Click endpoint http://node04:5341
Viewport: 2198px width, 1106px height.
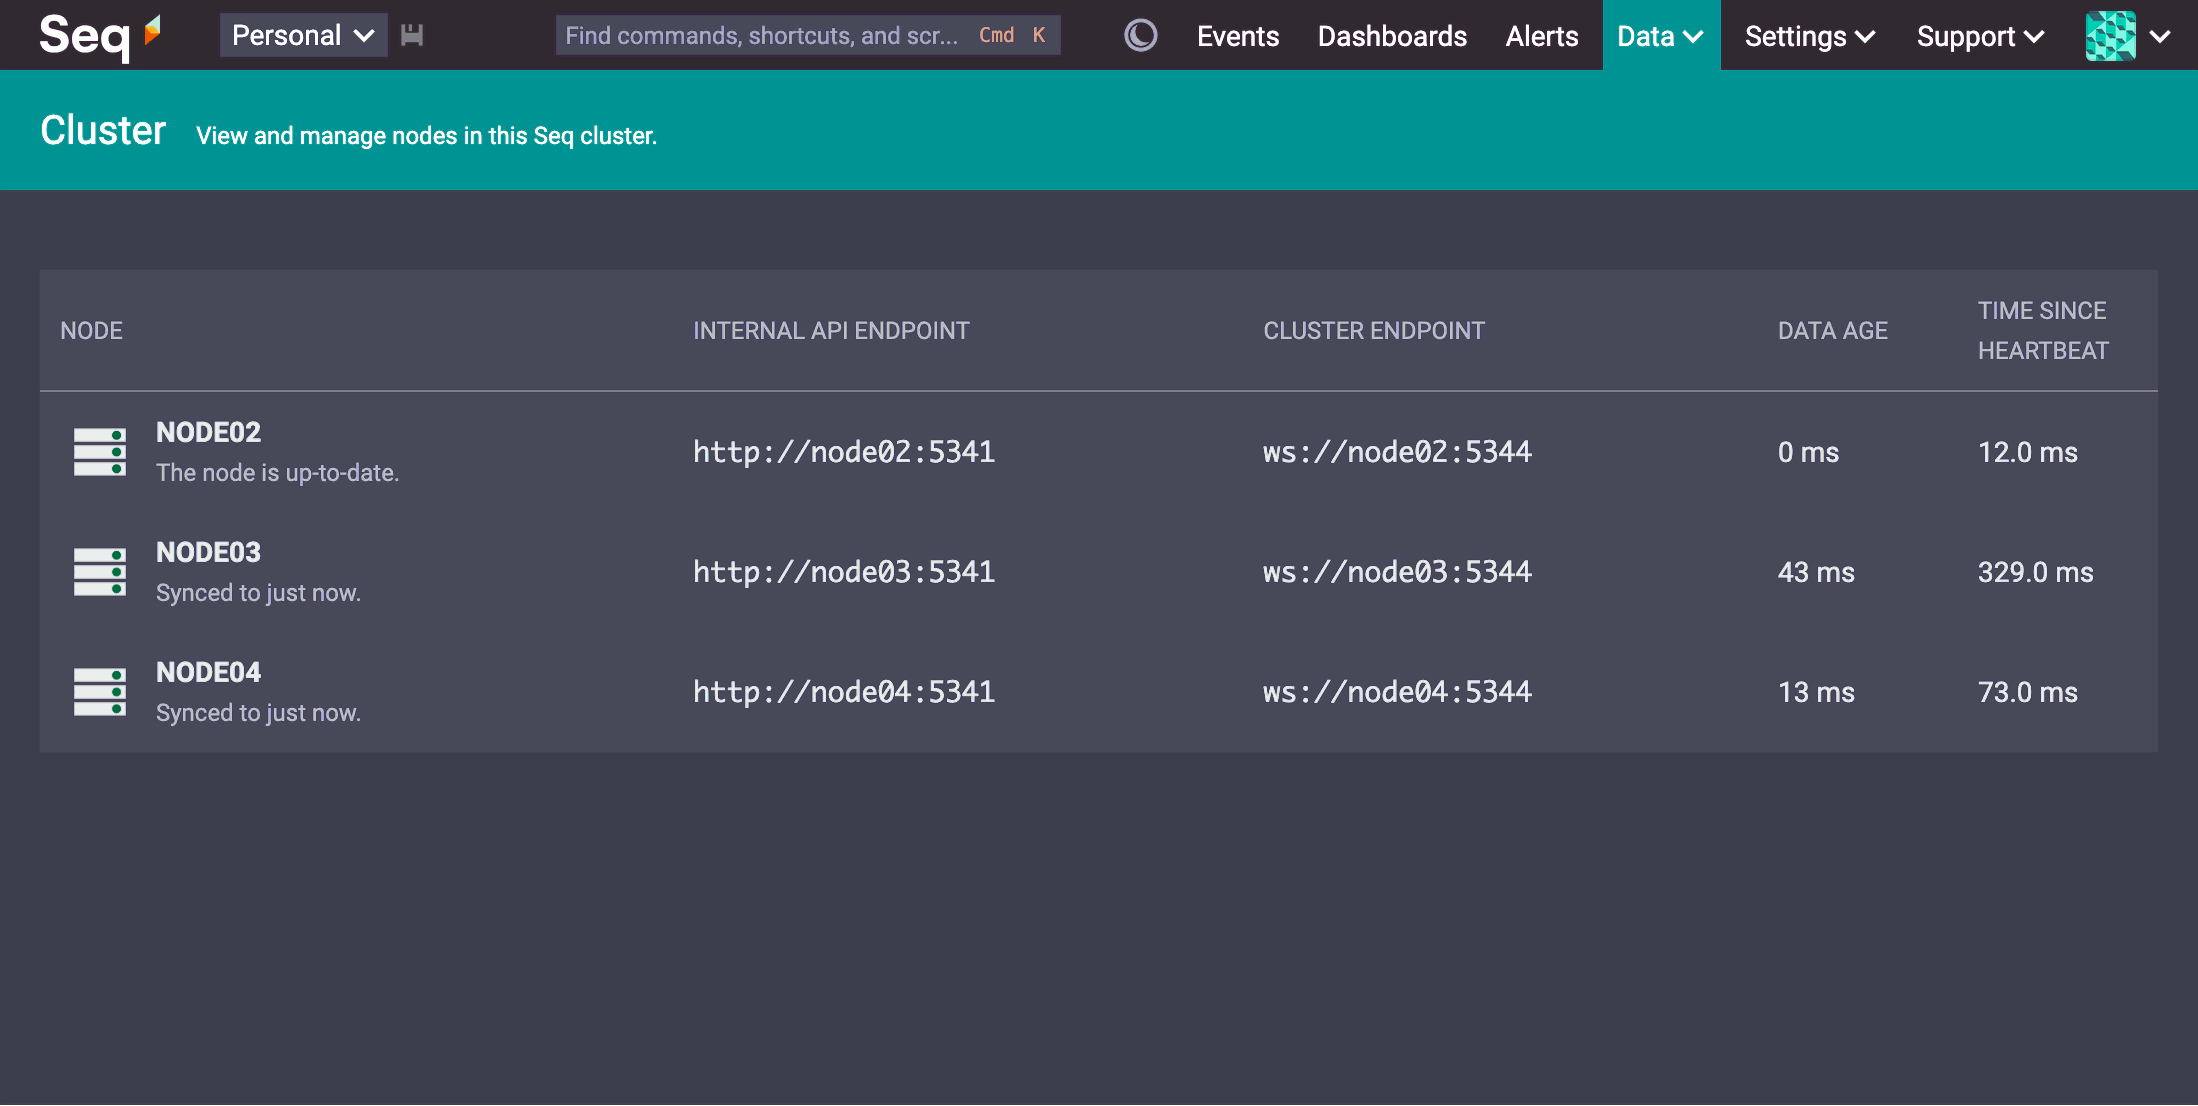click(x=844, y=692)
